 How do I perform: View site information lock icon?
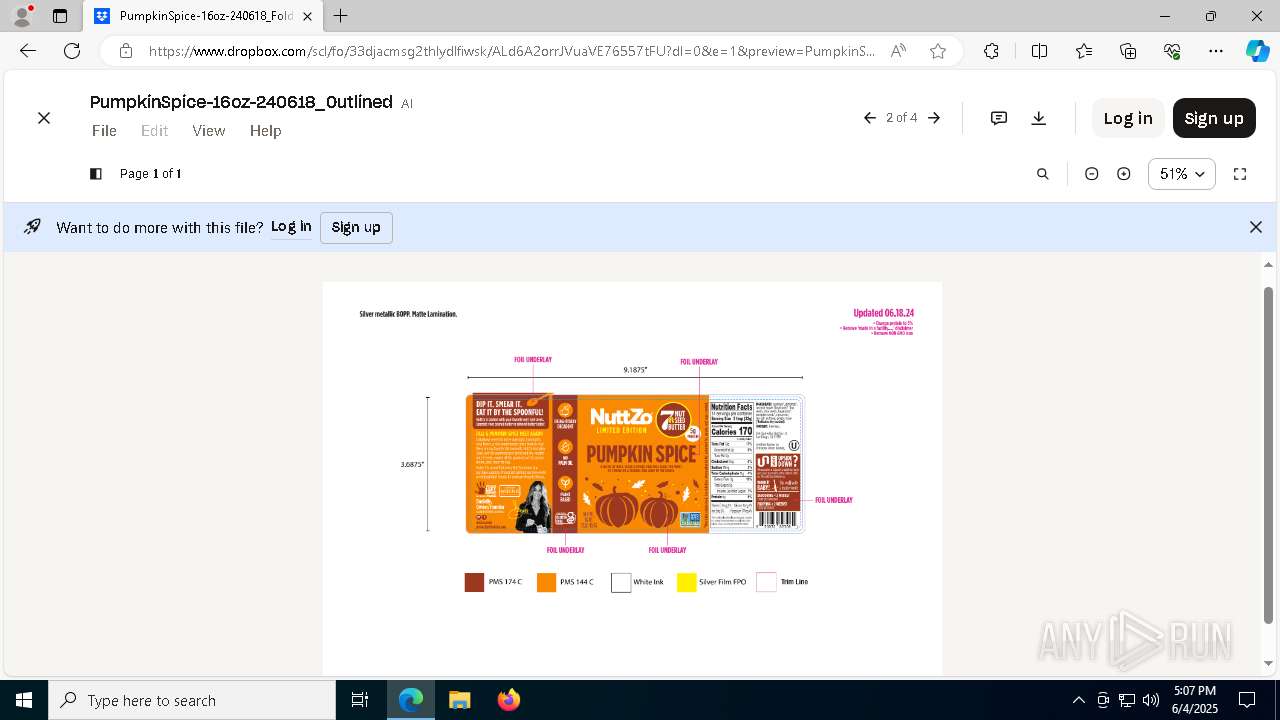click(125, 51)
